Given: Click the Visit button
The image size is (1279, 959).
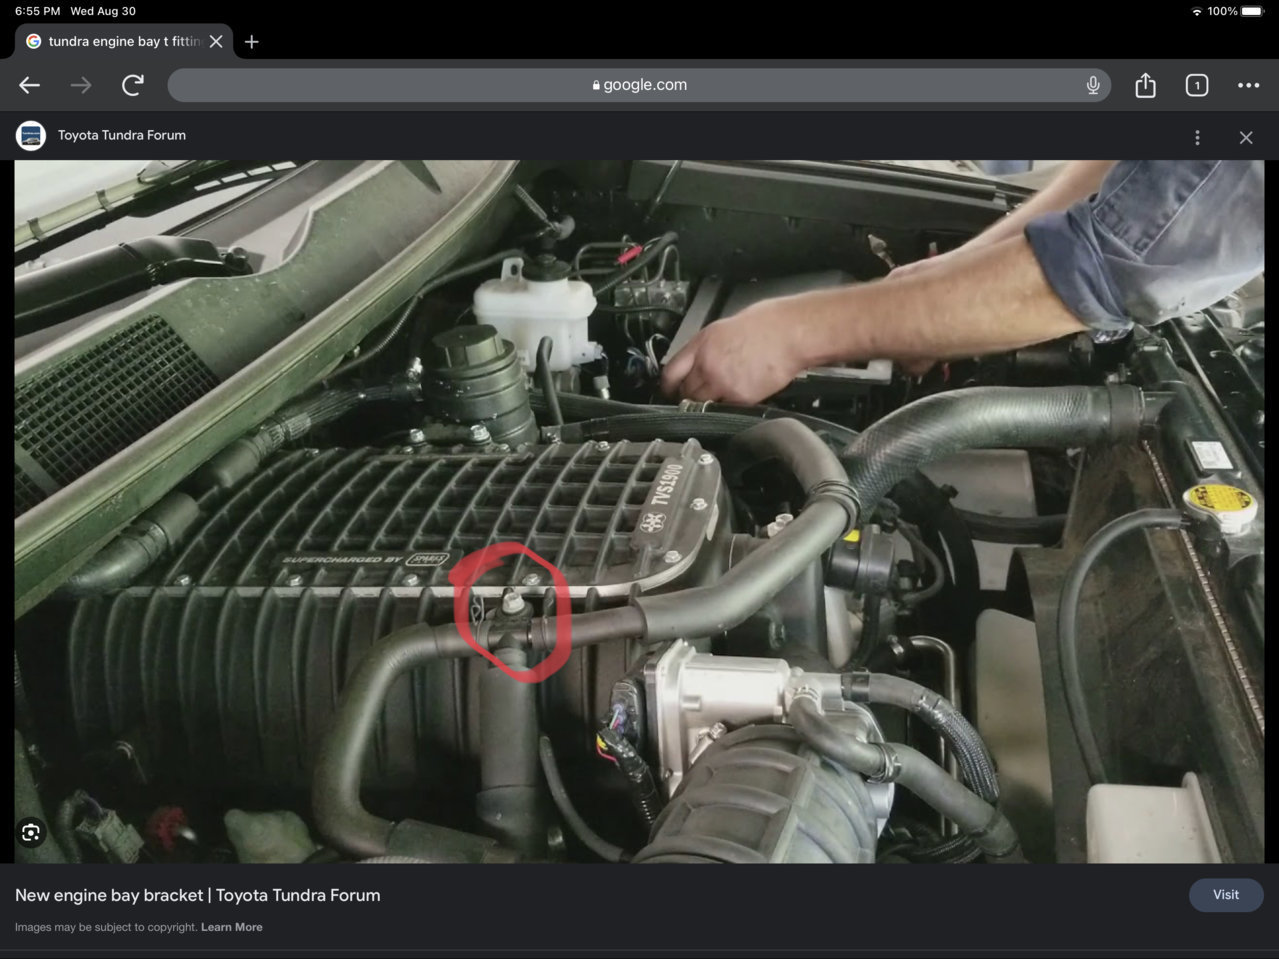Looking at the screenshot, I should [x=1226, y=895].
